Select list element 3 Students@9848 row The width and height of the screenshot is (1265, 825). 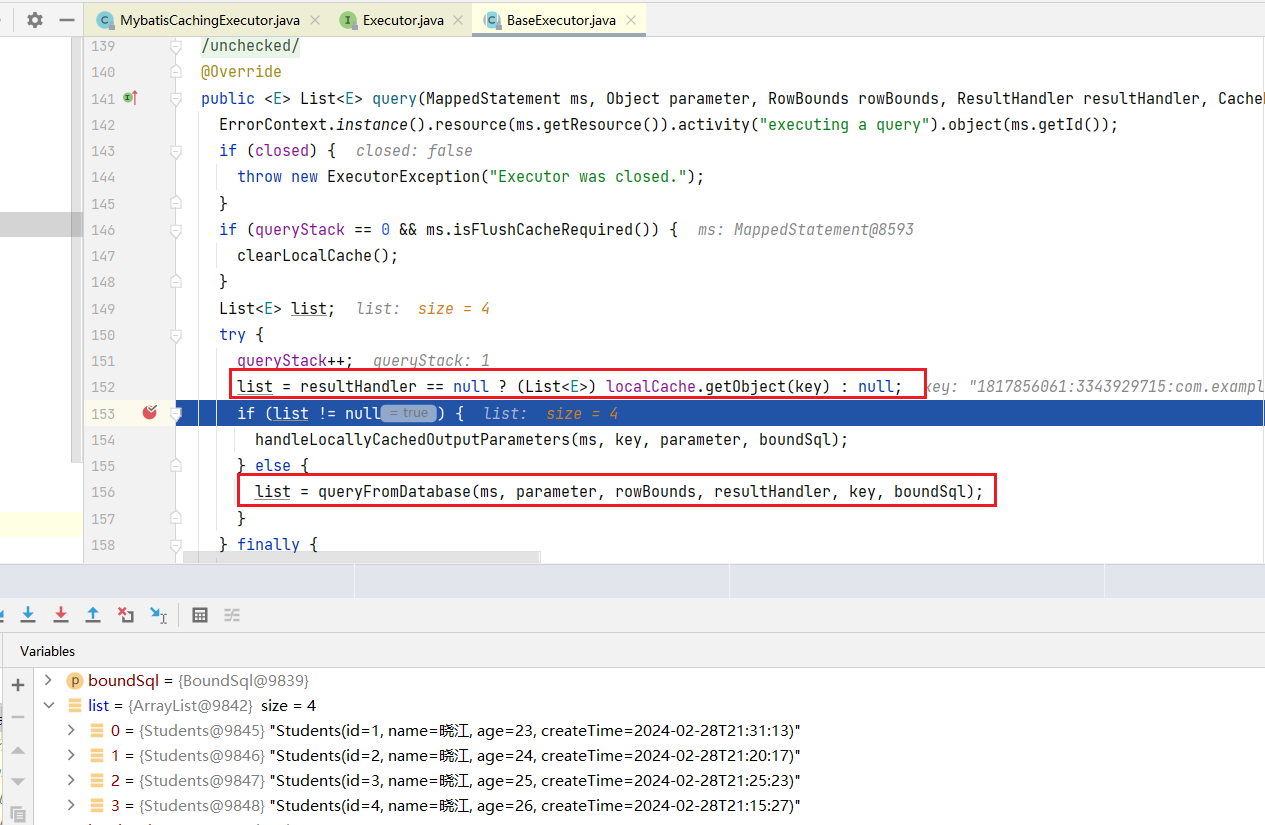(450, 805)
